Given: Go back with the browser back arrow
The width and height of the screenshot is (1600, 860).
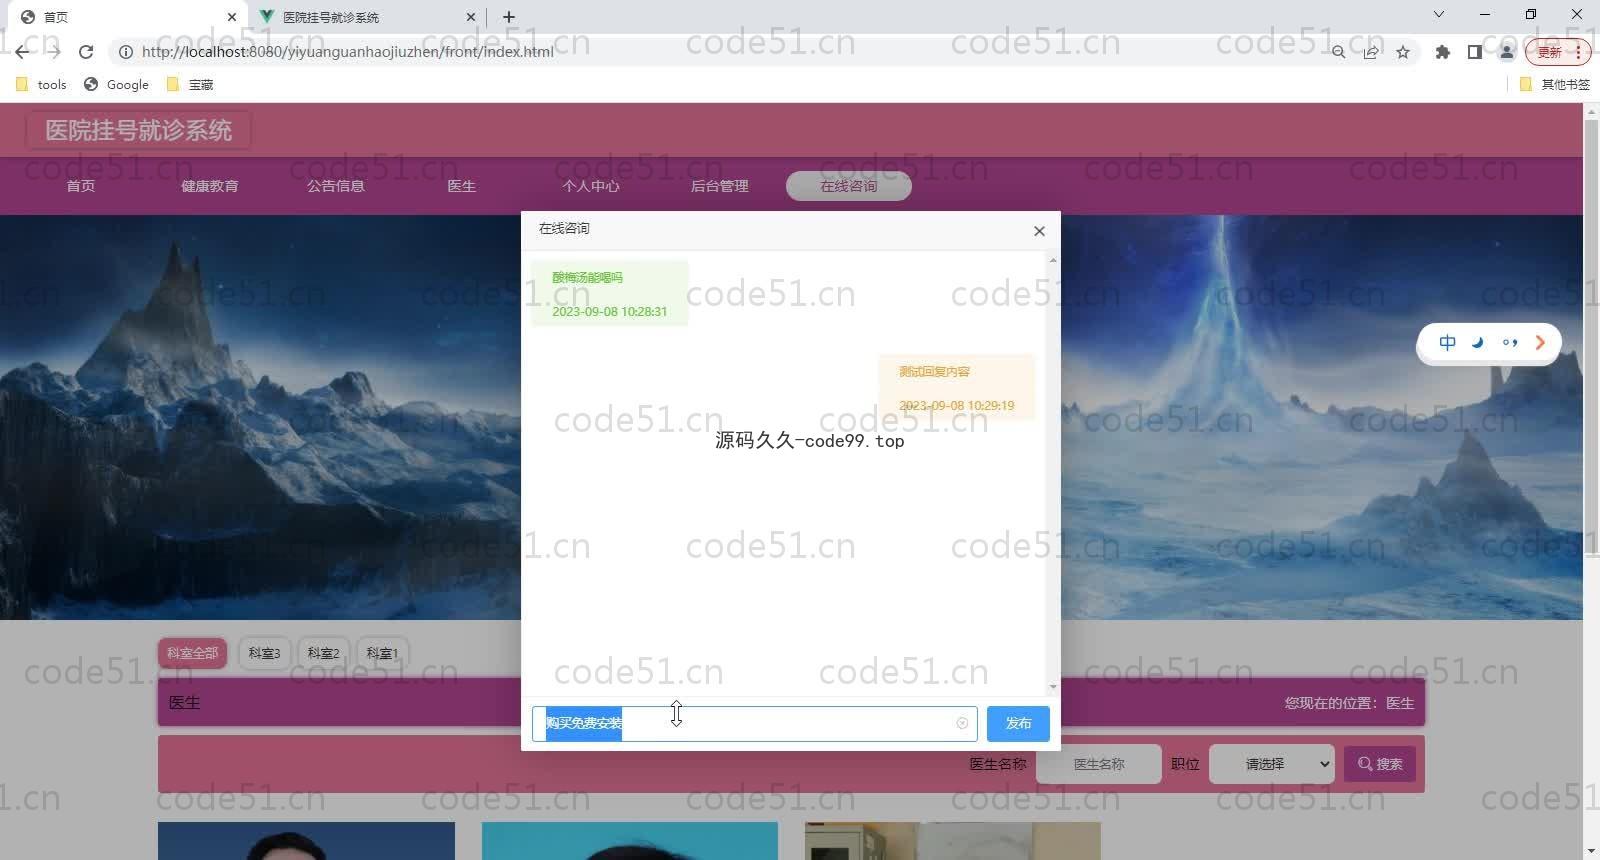Looking at the screenshot, I should tap(22, 52).
